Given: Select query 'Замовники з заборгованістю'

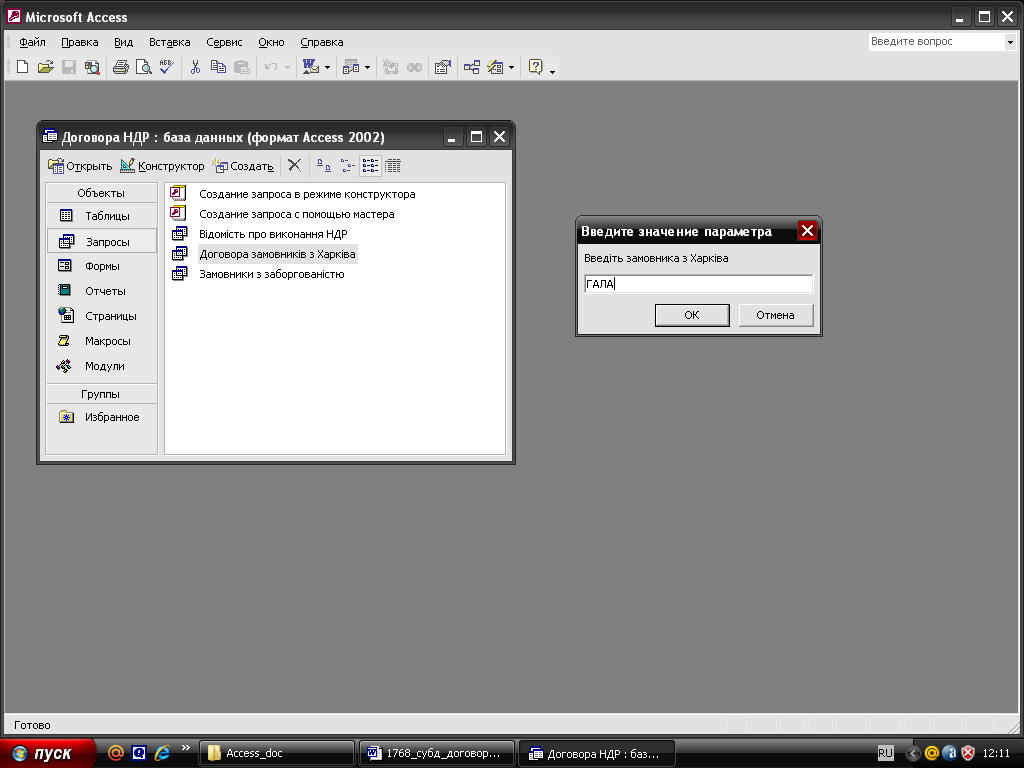Looking at the screenshot, I should point(257,274).
